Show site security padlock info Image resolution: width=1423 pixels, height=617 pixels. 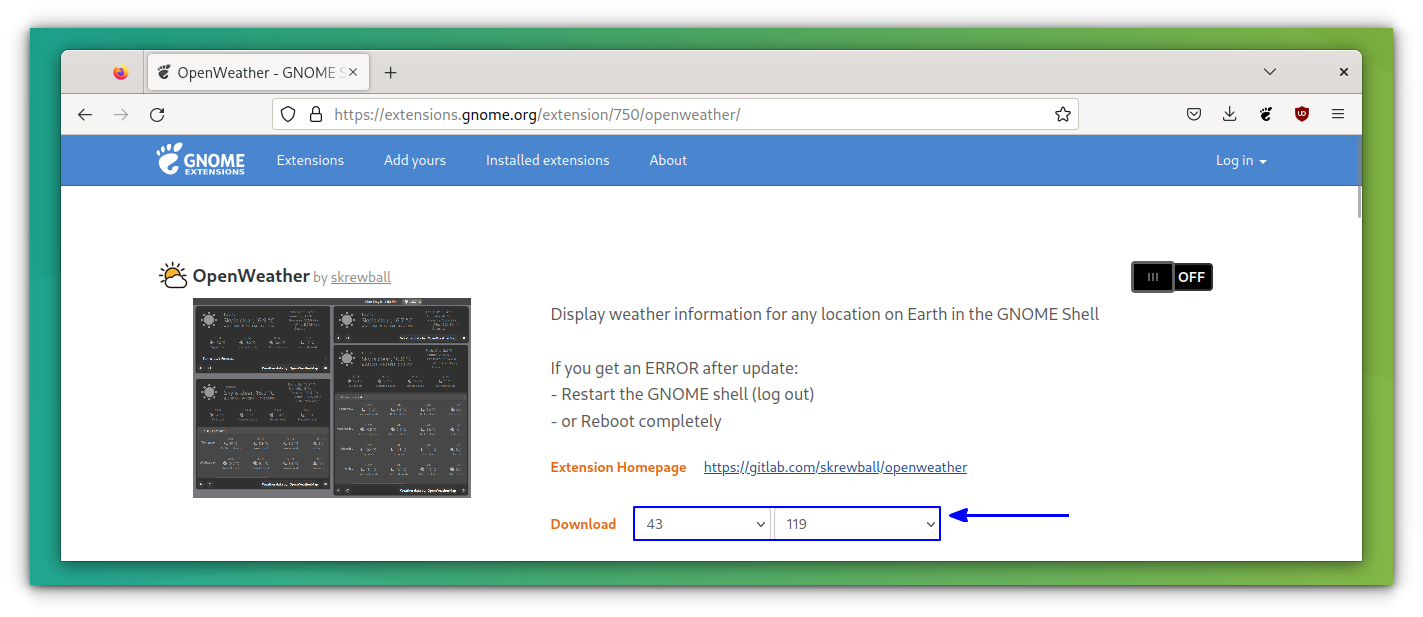click(315, 114)
